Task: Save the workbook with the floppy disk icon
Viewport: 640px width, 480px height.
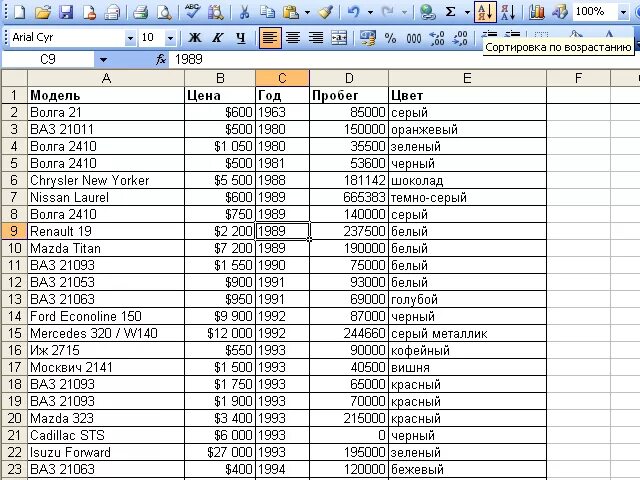Action: (x=66, y=12)
